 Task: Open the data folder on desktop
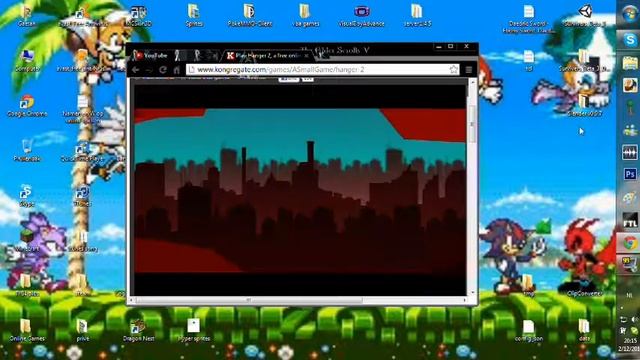pyautogui.click(x=584, y=331)
